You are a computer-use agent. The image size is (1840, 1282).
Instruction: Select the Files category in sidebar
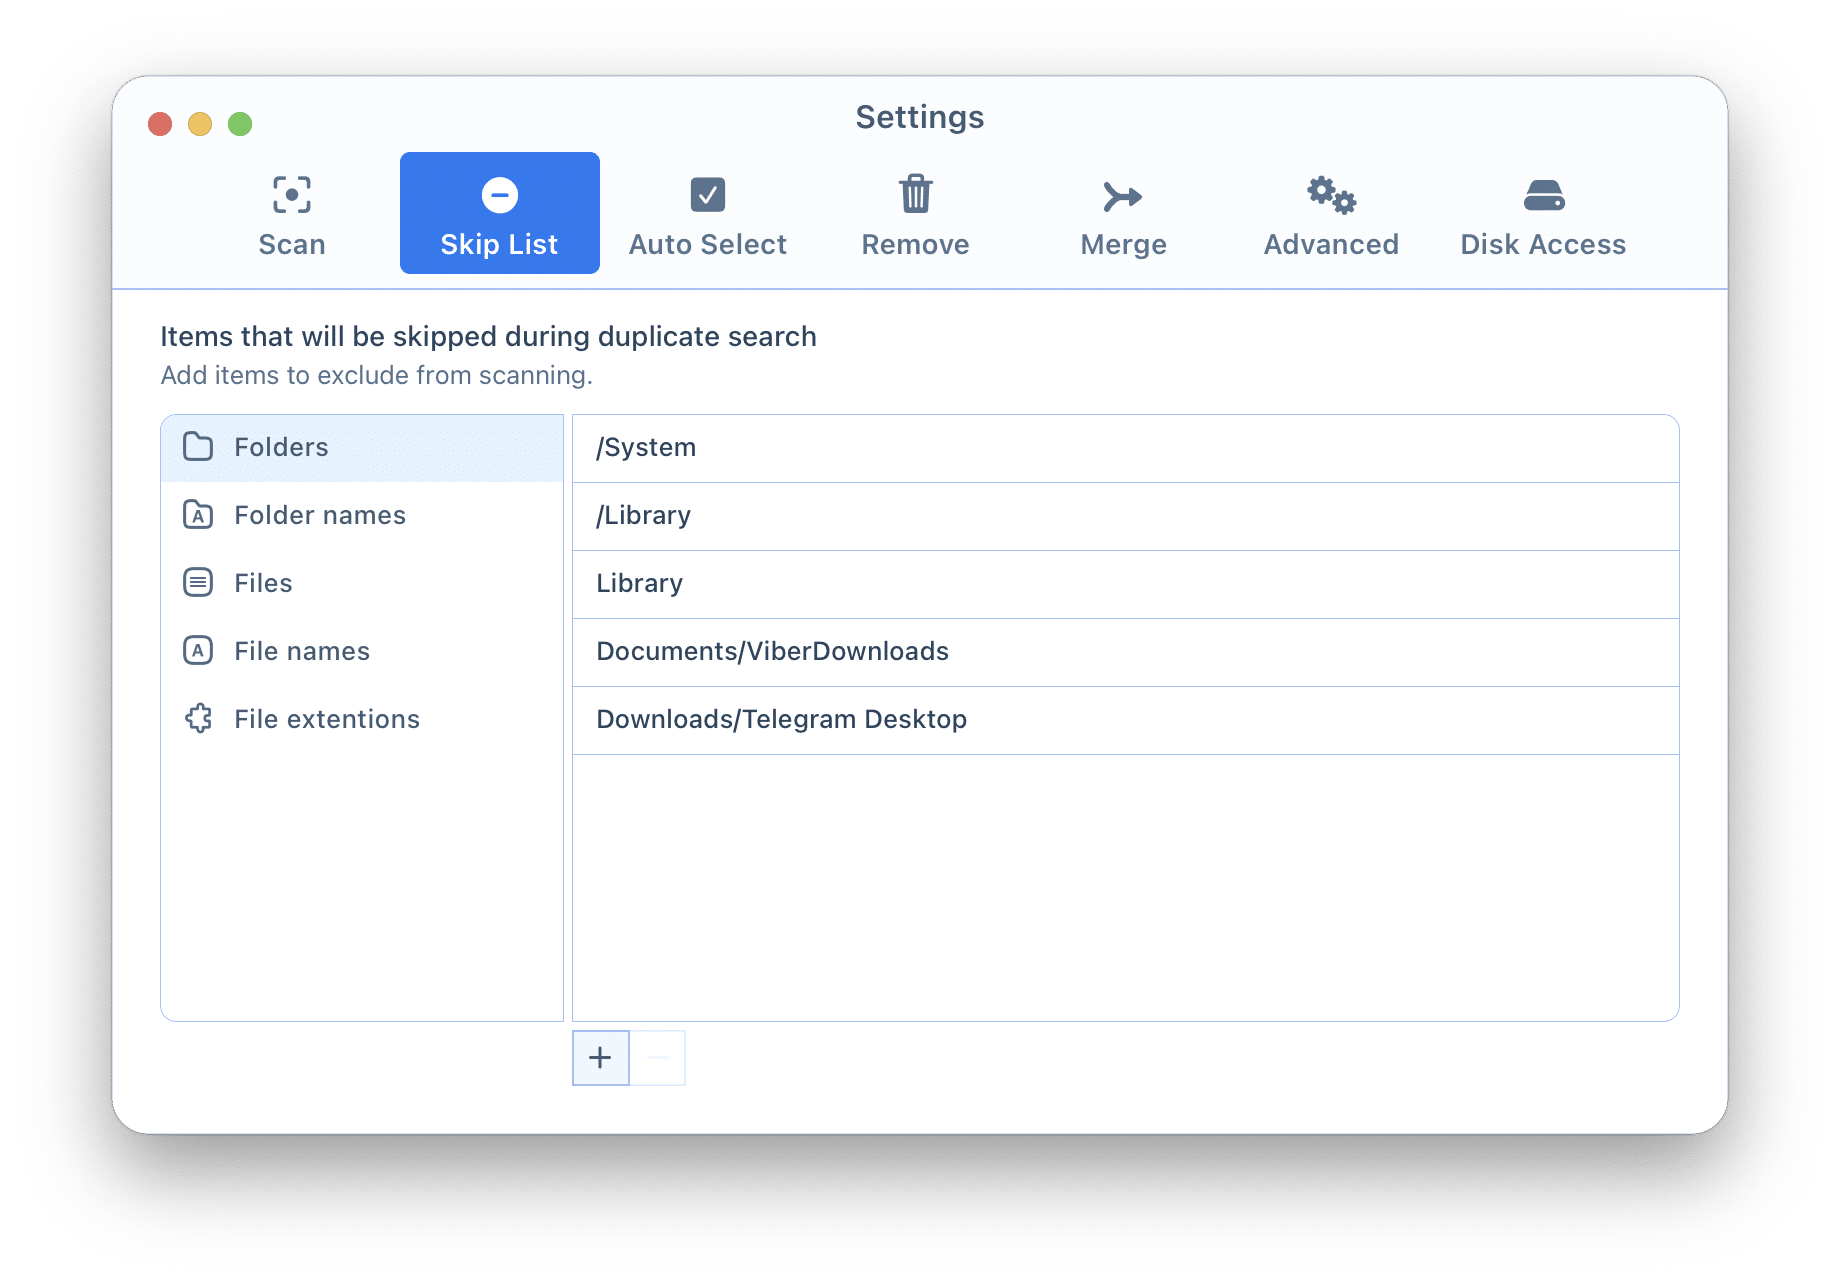point(263,583)
